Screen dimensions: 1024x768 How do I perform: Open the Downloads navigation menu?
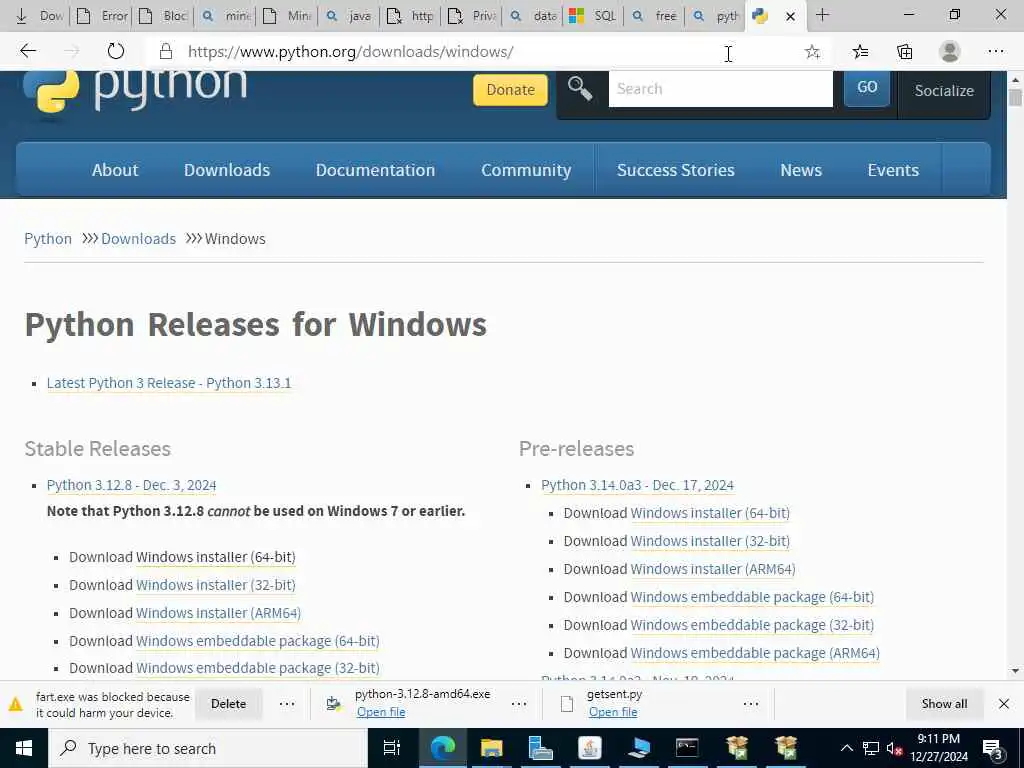pos(227,170)
